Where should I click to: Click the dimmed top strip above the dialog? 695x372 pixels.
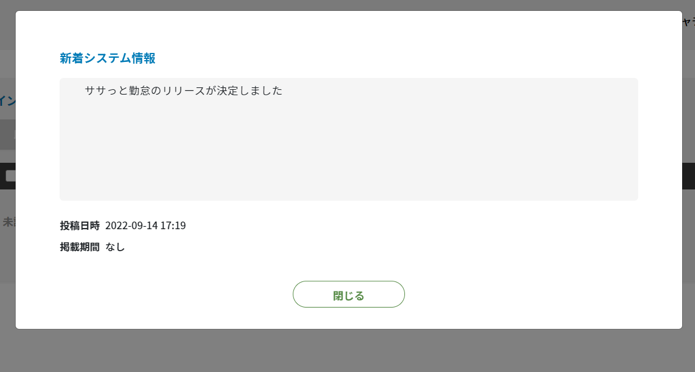pyautogui.click(x=348, y=5)
